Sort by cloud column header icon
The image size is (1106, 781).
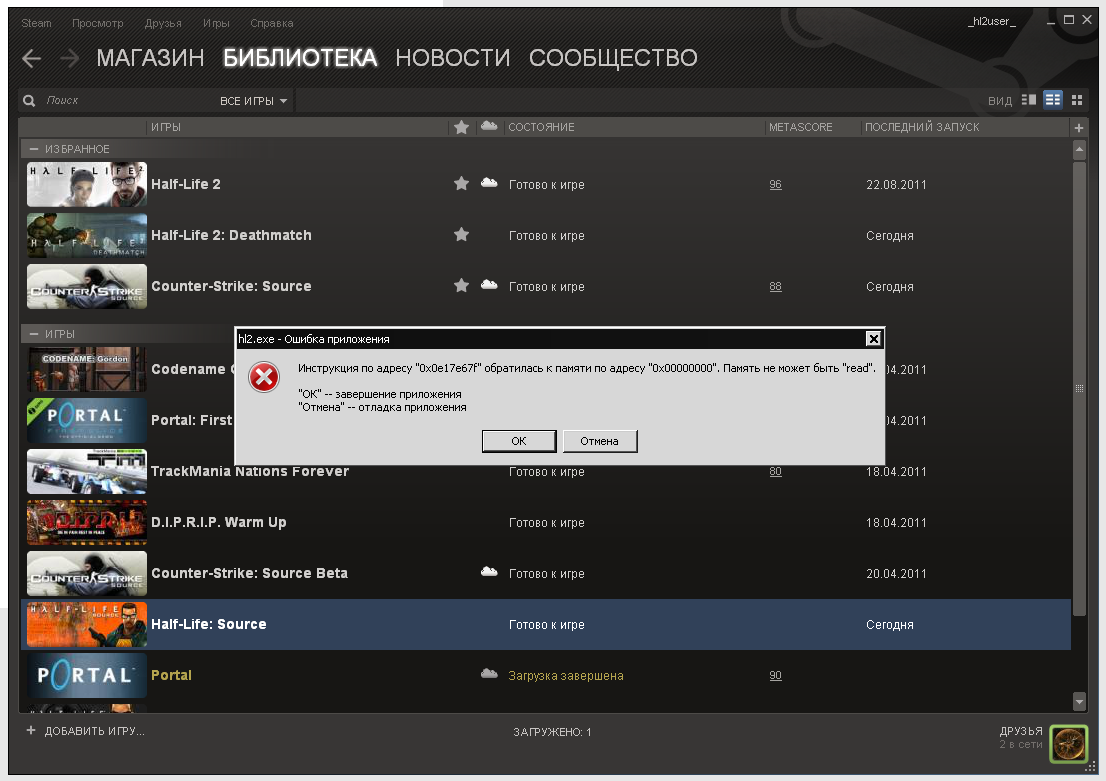pyautogui.click(x=489, y=126)
